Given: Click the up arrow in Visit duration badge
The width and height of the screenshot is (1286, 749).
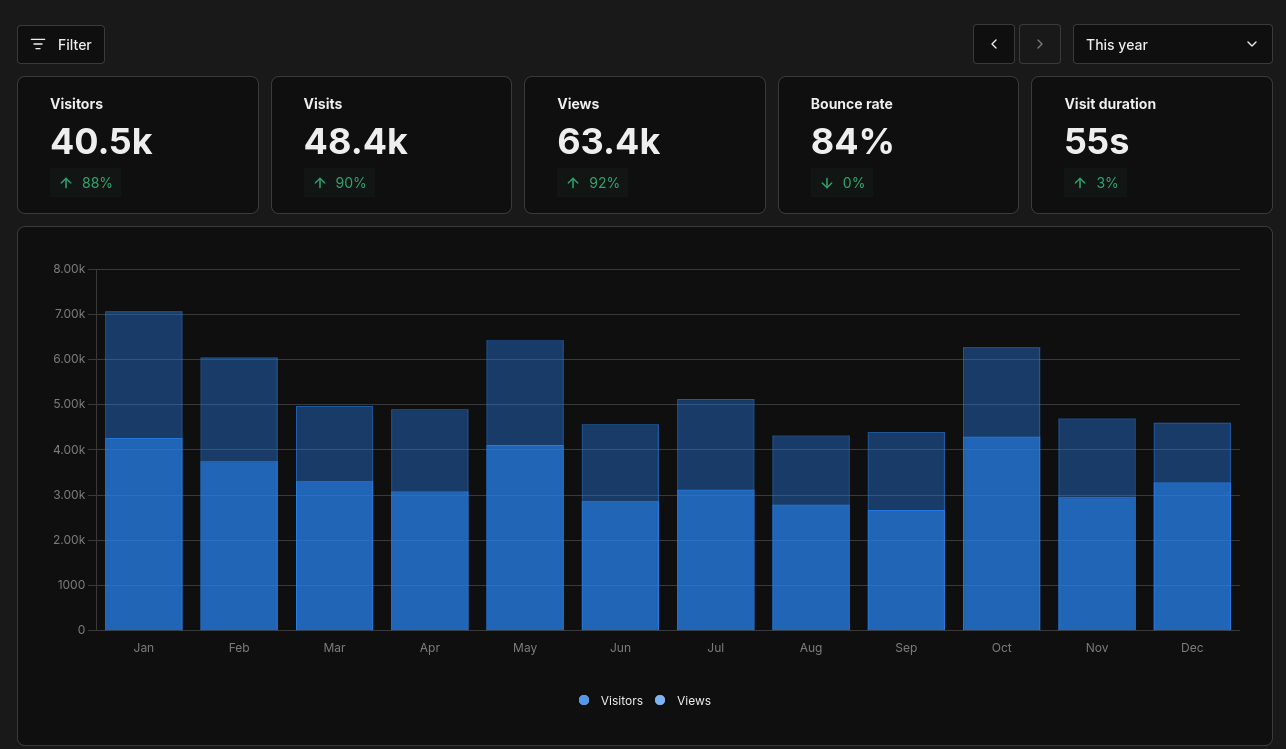Looking at the screenshot, I should tap(1080, 183).
